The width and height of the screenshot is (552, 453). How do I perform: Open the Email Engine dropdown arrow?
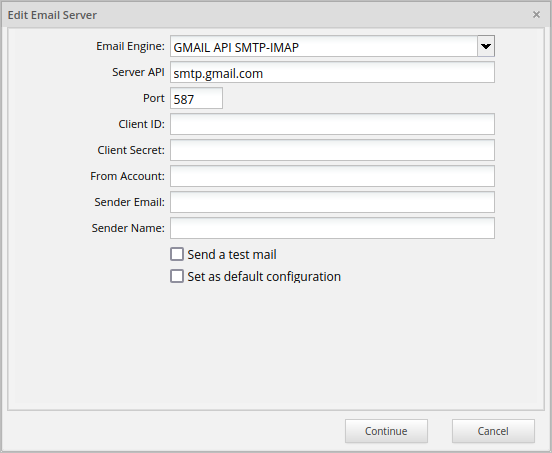[x=486, y=46]
